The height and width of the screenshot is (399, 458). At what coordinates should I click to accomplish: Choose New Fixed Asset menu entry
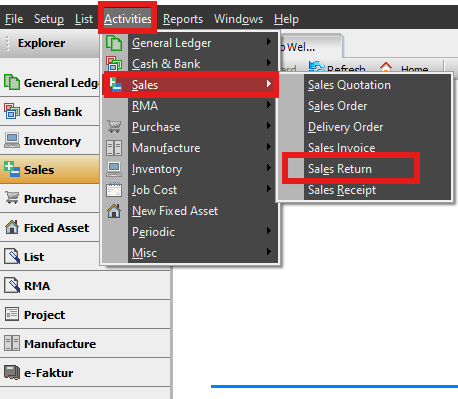(x=175, y=211)
